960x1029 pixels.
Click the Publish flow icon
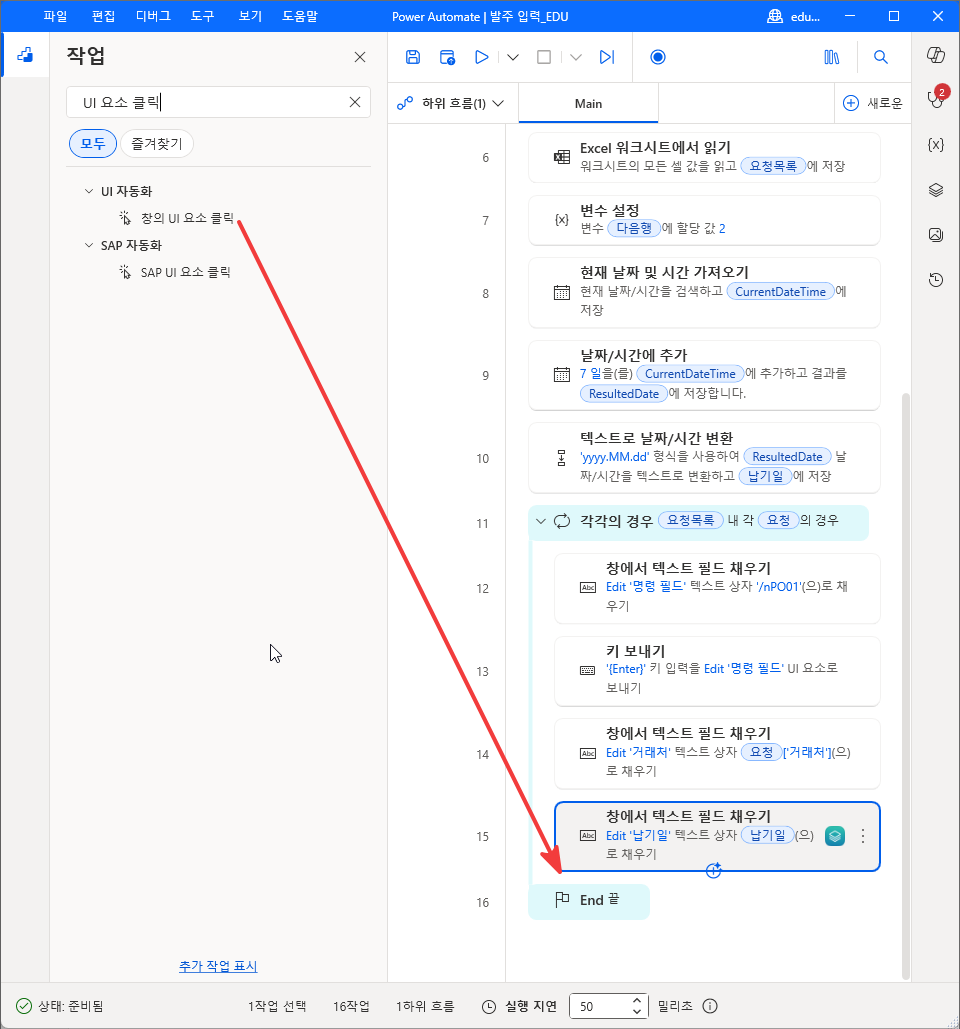(447, 57)
